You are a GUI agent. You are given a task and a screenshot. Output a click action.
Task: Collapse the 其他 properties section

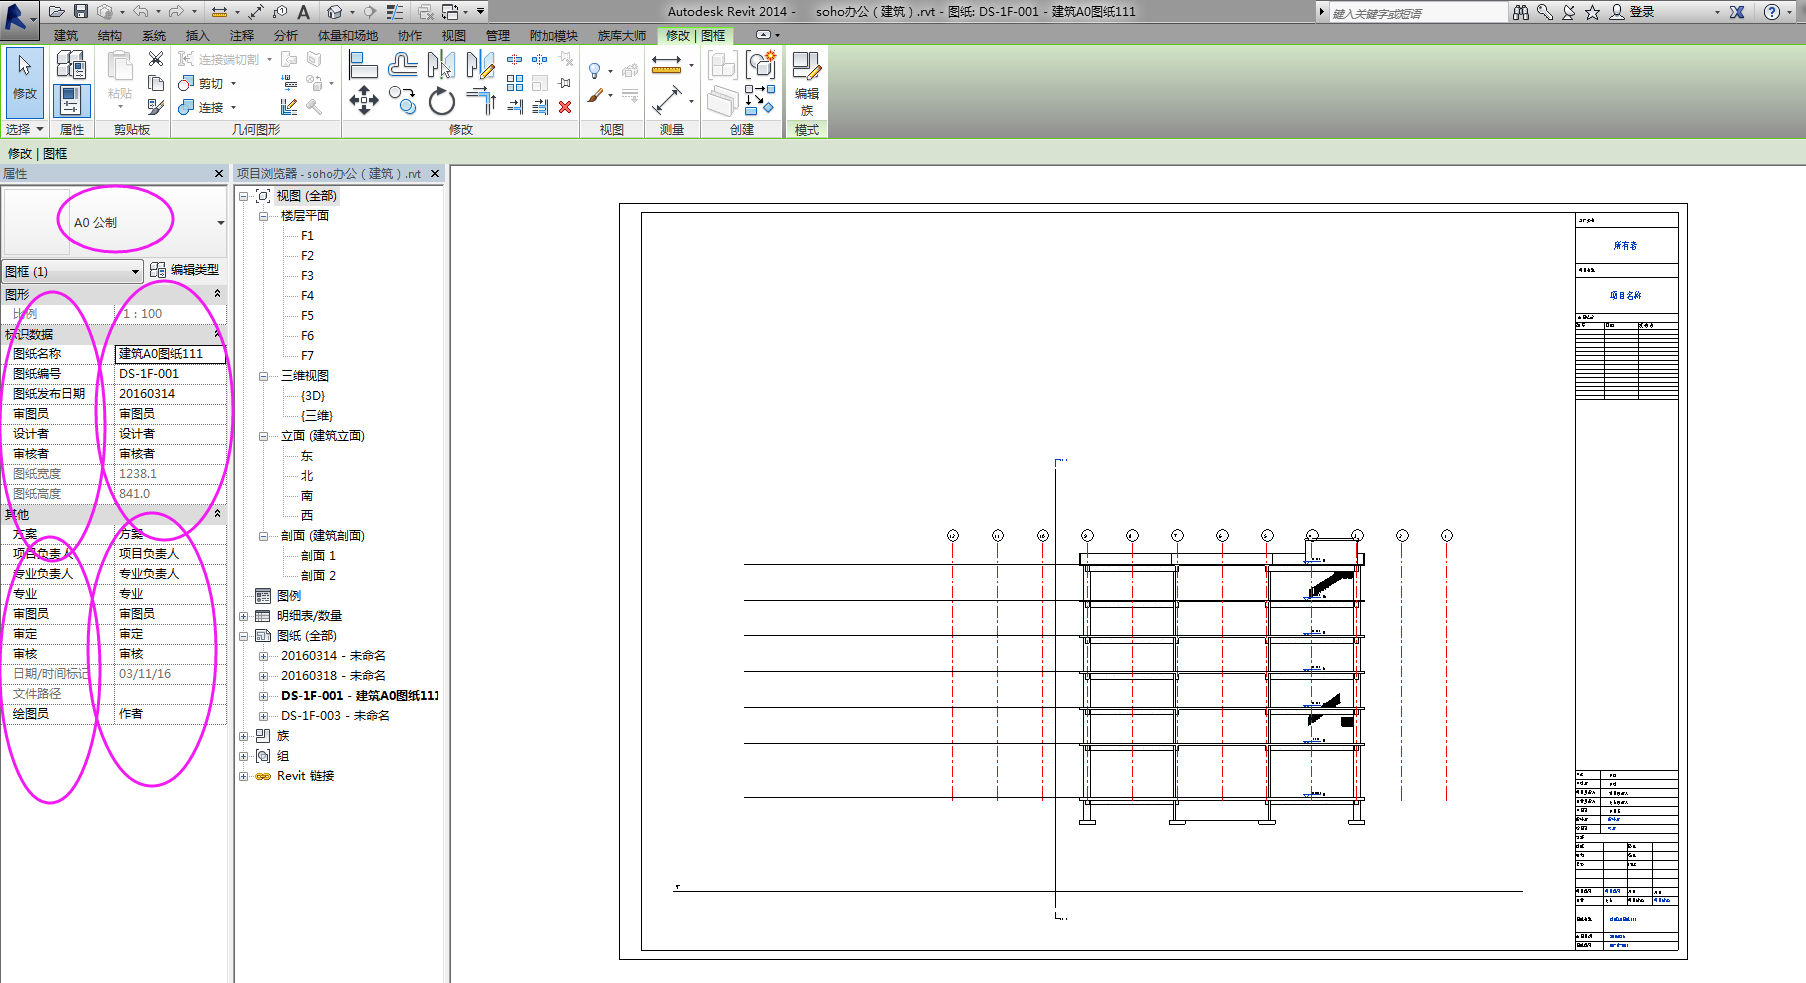(217, 513)
